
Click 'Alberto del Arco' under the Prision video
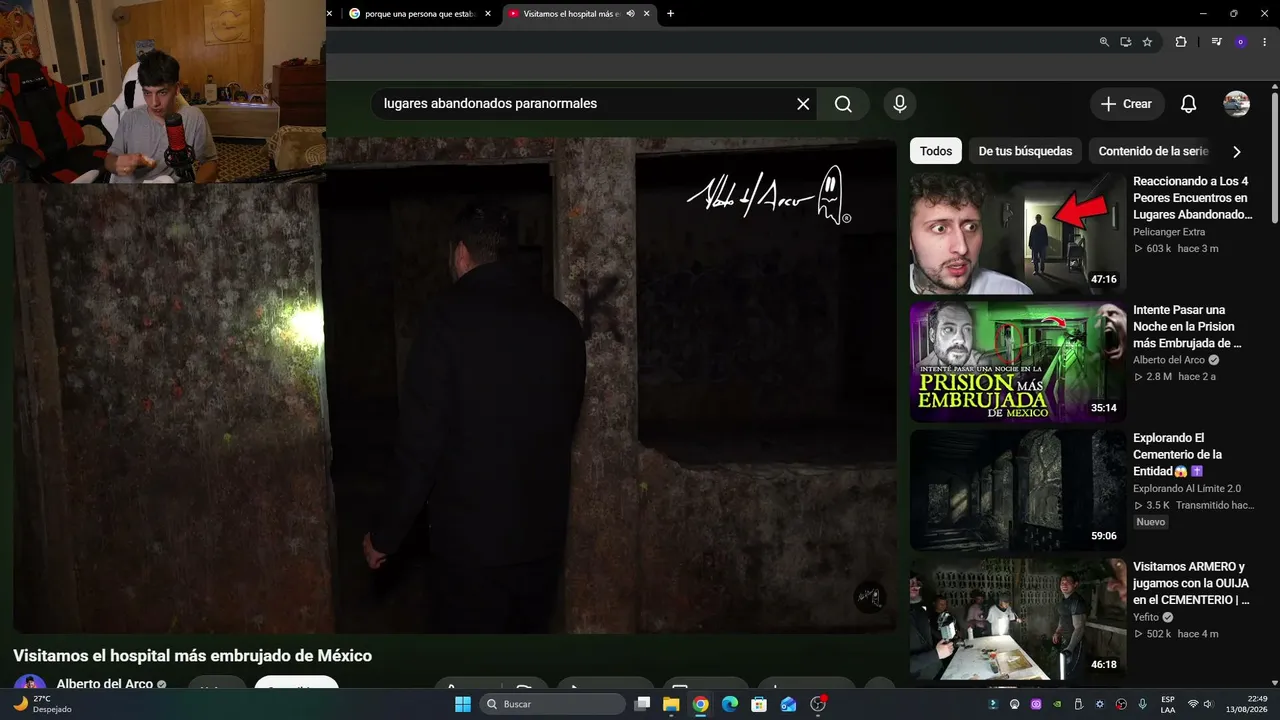tap(1169, 360)
